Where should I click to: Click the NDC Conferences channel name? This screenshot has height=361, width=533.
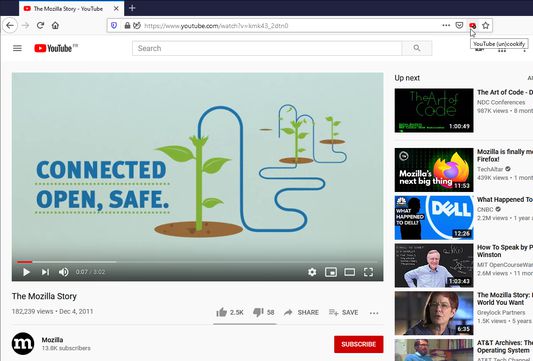click(501, 102)
